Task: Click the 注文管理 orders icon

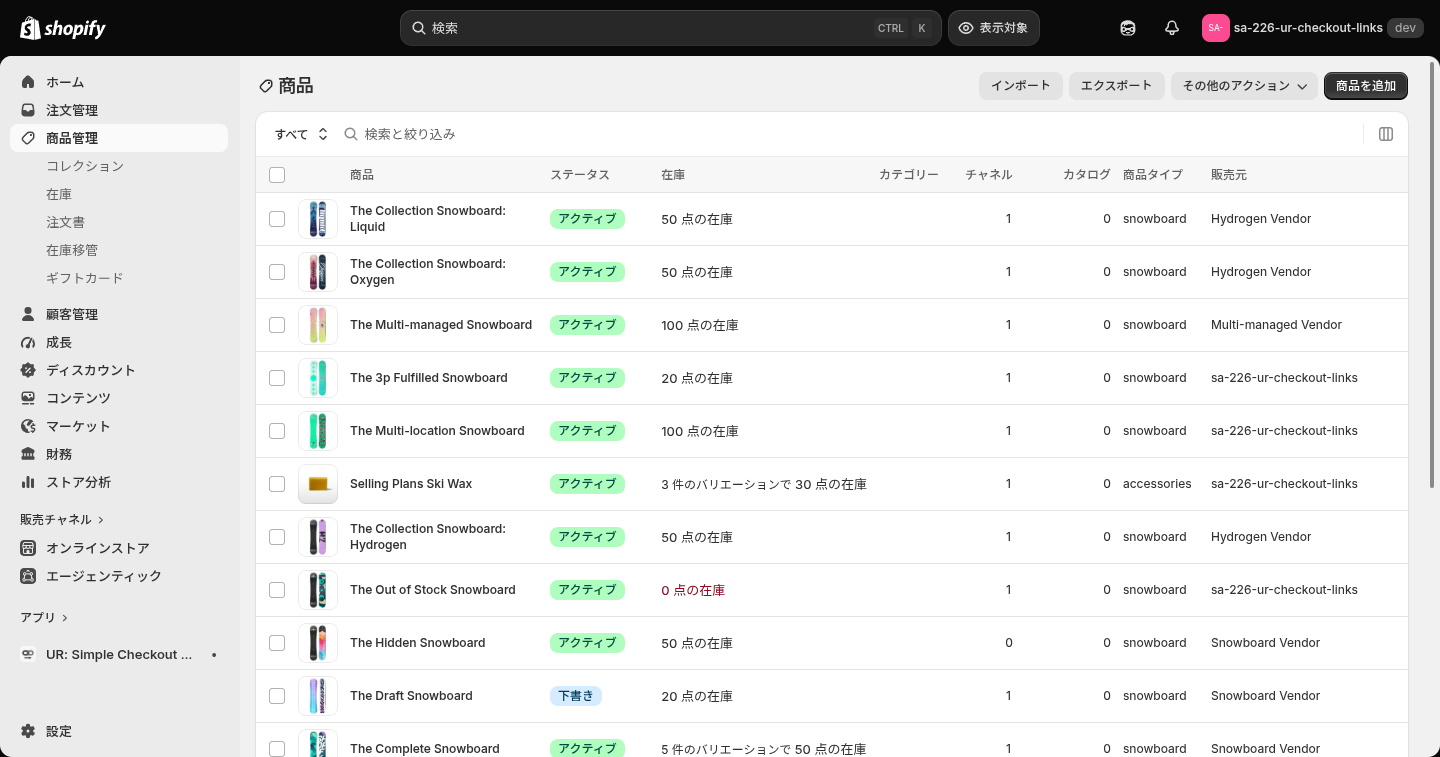Action: pyautogui.click(x=28, y=110)
